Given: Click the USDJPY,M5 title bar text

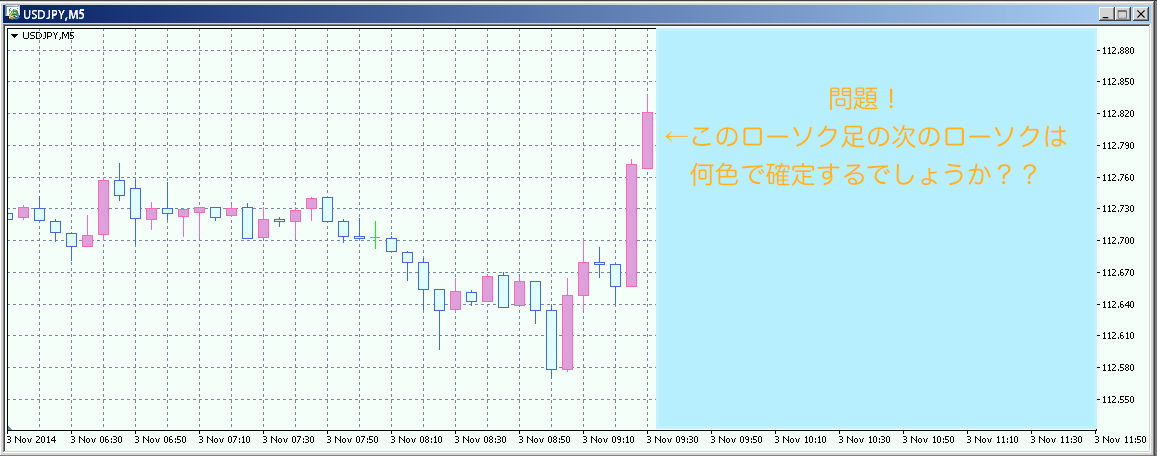Looking at the screenshot, I should point(54,14).
